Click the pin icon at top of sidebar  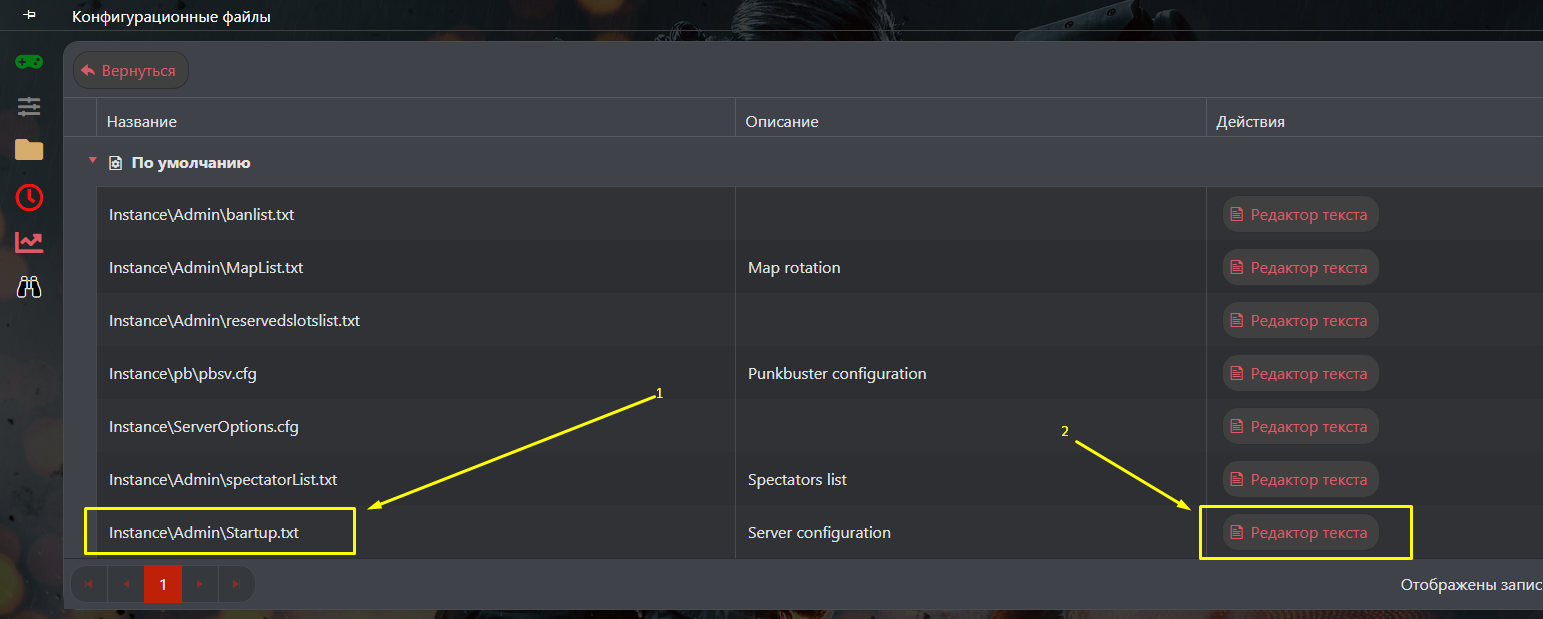[27, 15]
